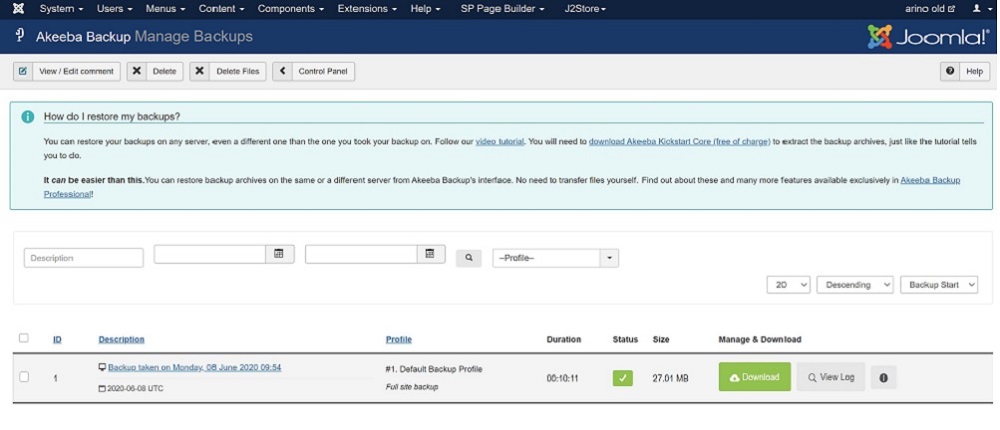Open download Akeeba Kickstart Core link
Image resolution: width=1000 pixels, height=430 pixels.
pos(679,141)
